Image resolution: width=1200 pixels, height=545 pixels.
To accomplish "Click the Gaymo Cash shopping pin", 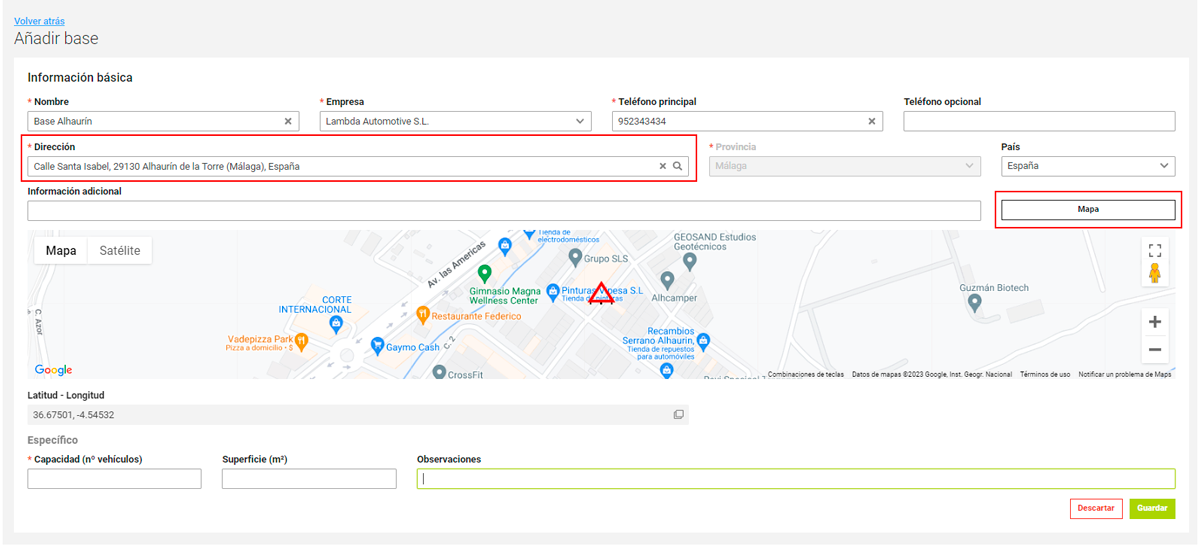I will click(377, 346).
